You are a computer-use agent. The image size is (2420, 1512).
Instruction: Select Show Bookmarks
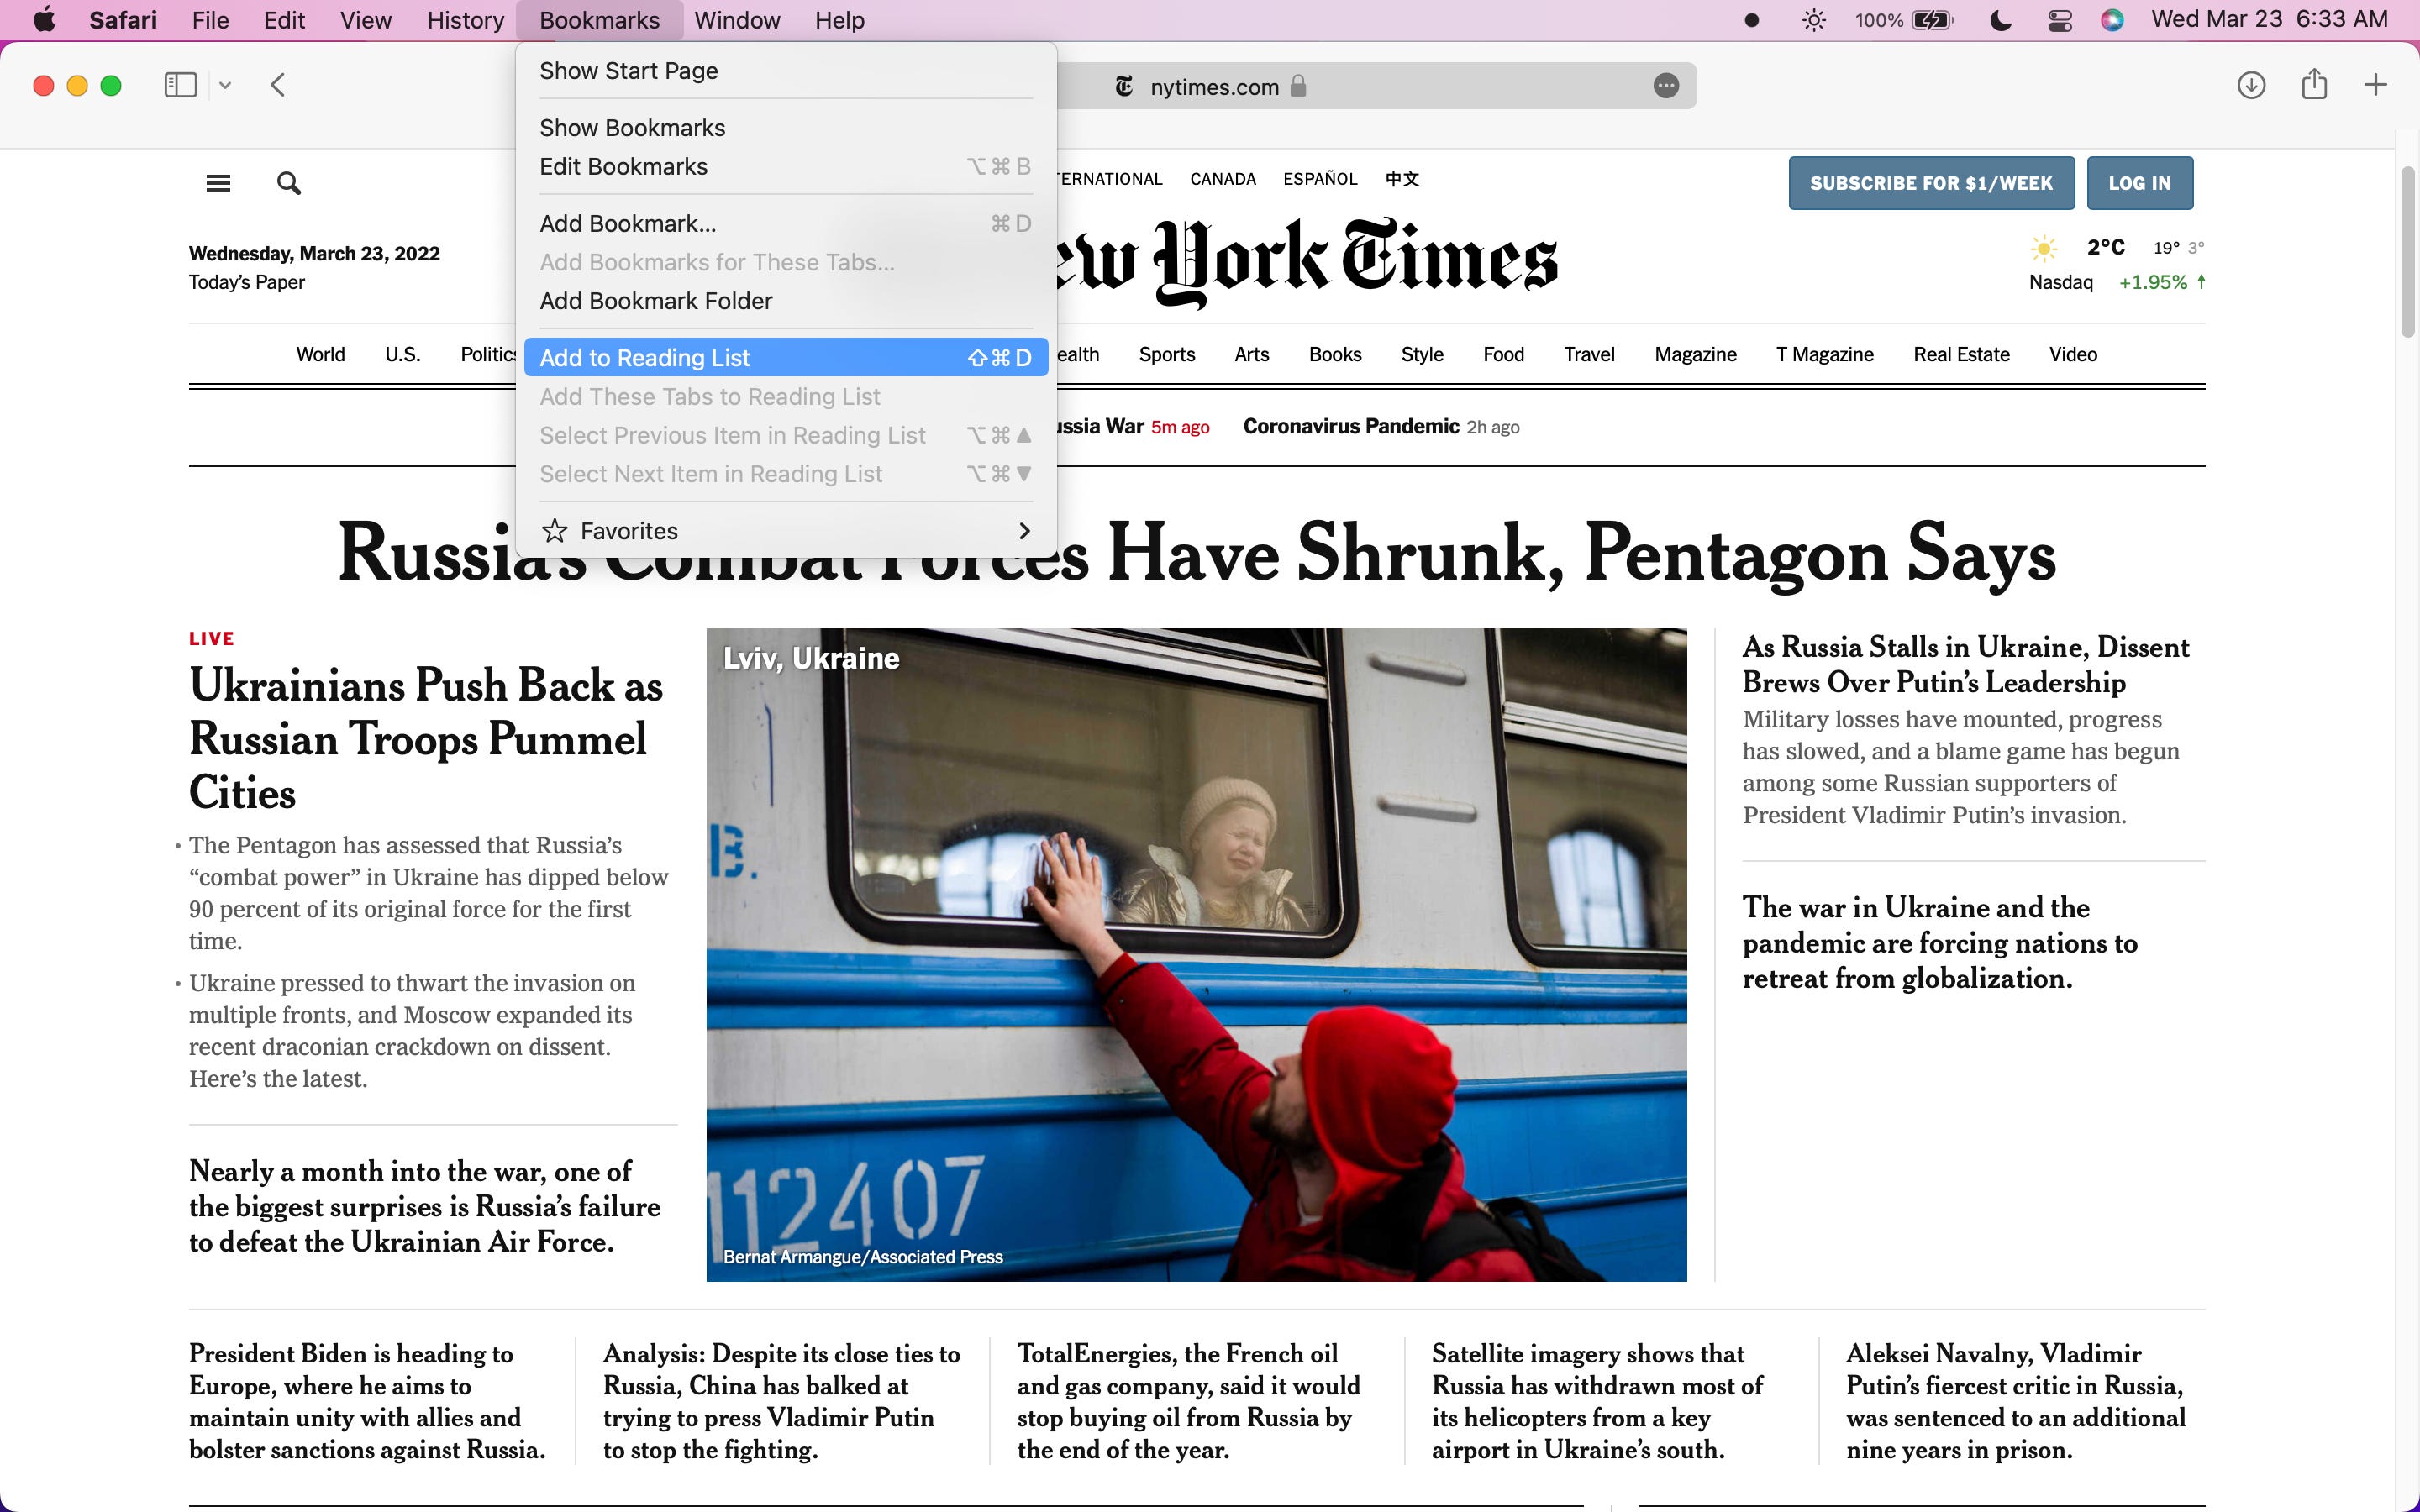tap(786, 128)
